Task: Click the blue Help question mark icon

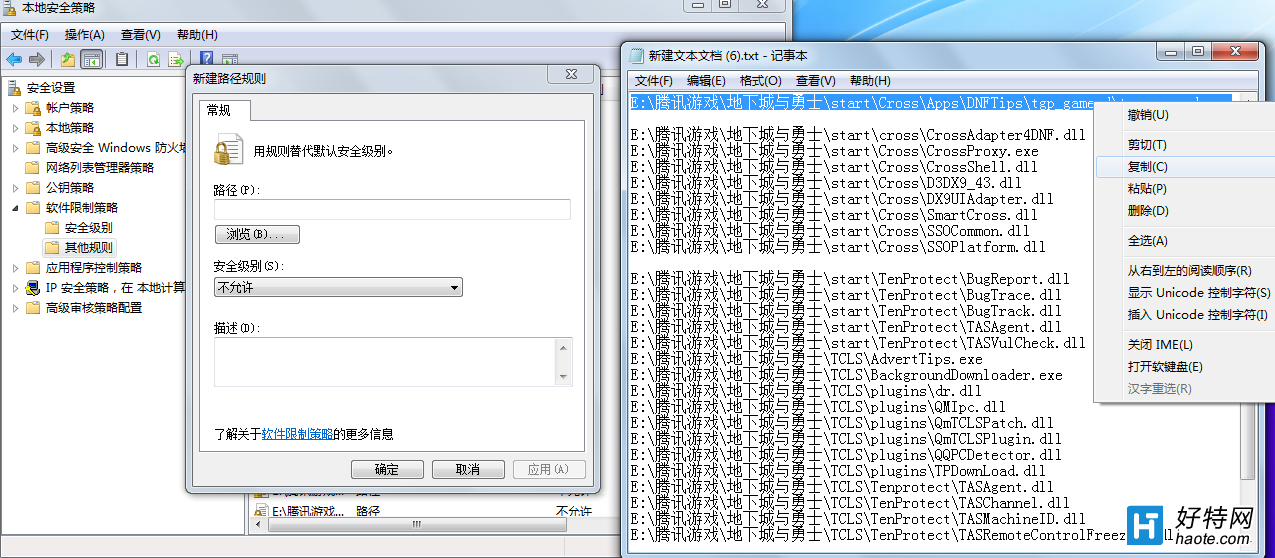Action: point(206,59)
